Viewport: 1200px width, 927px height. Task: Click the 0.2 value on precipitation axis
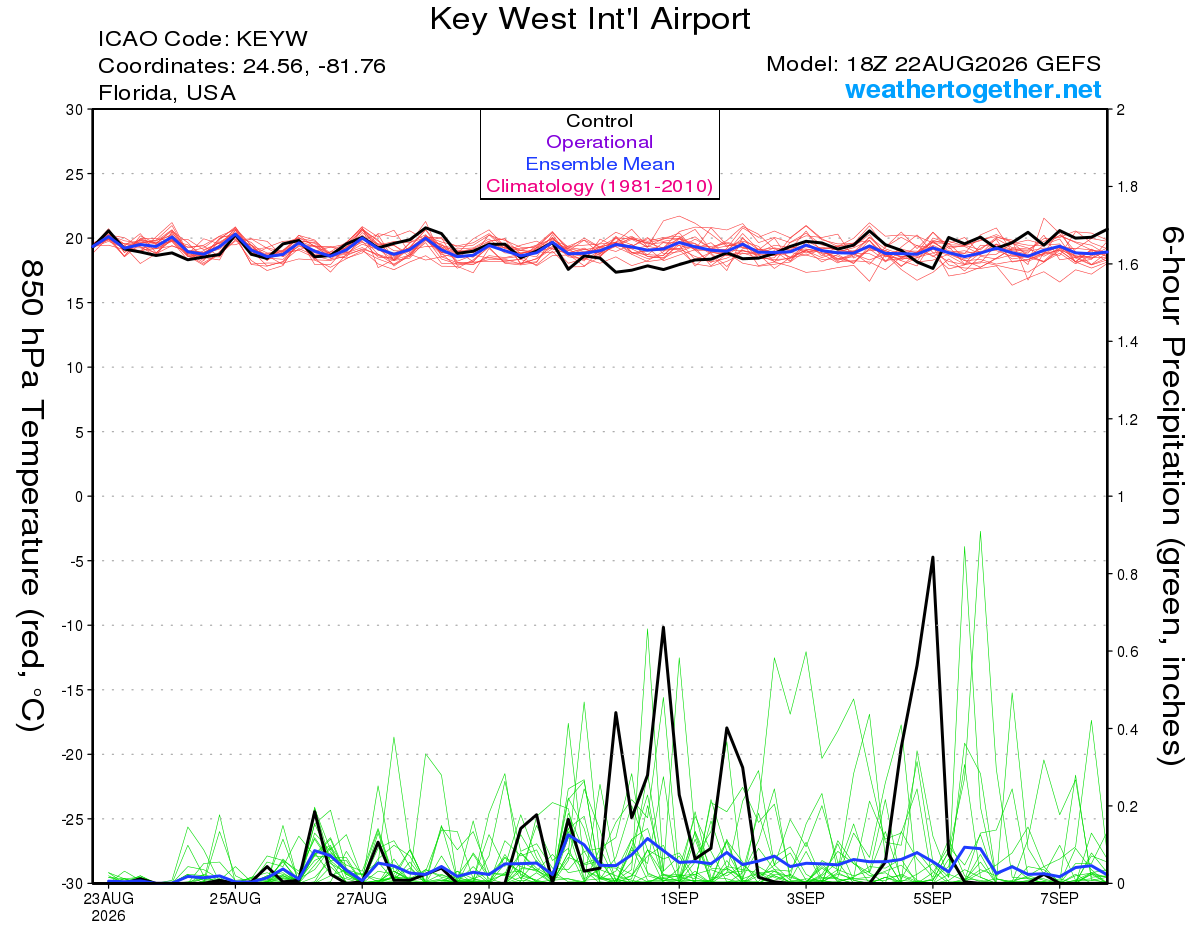pyautogui.click(x=1126, y=806)
